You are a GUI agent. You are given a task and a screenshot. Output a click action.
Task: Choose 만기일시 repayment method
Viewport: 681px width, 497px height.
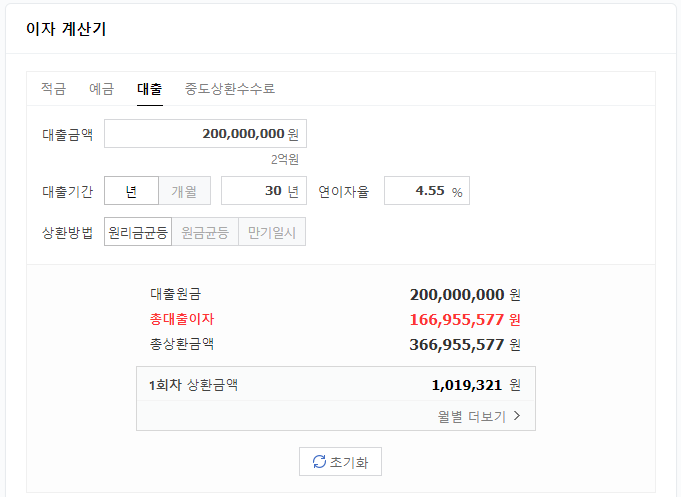[x=272, y=232]
